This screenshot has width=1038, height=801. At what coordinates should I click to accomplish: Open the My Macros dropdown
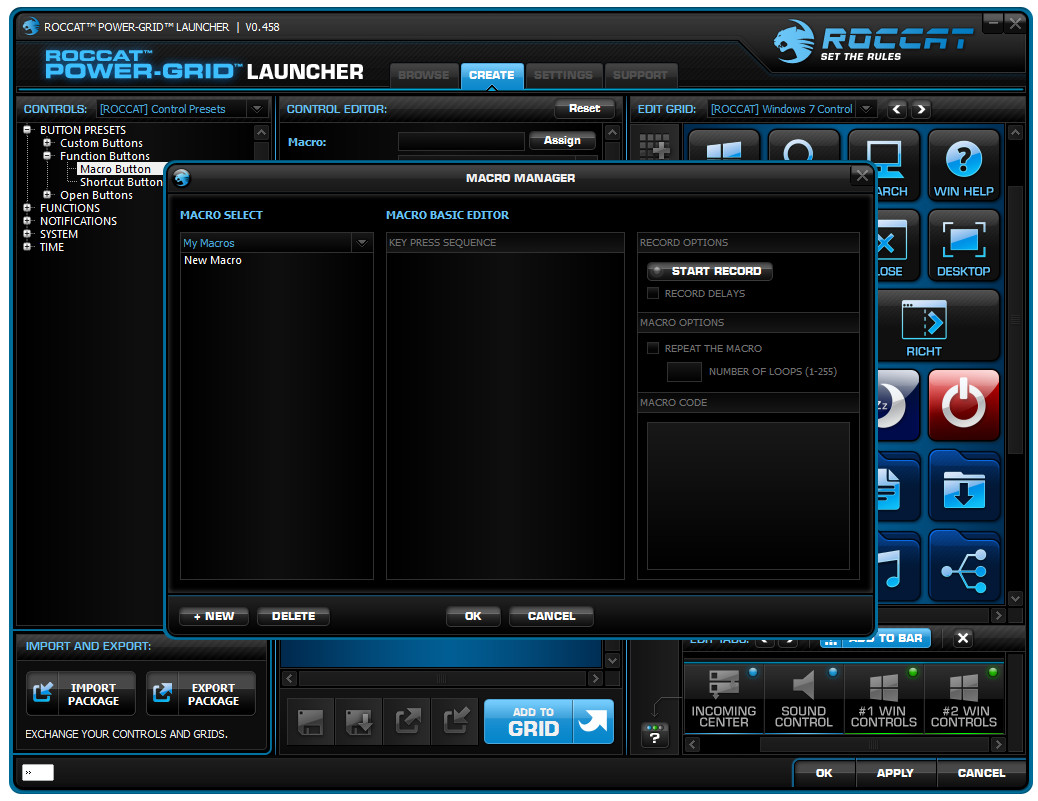[362, 243]
